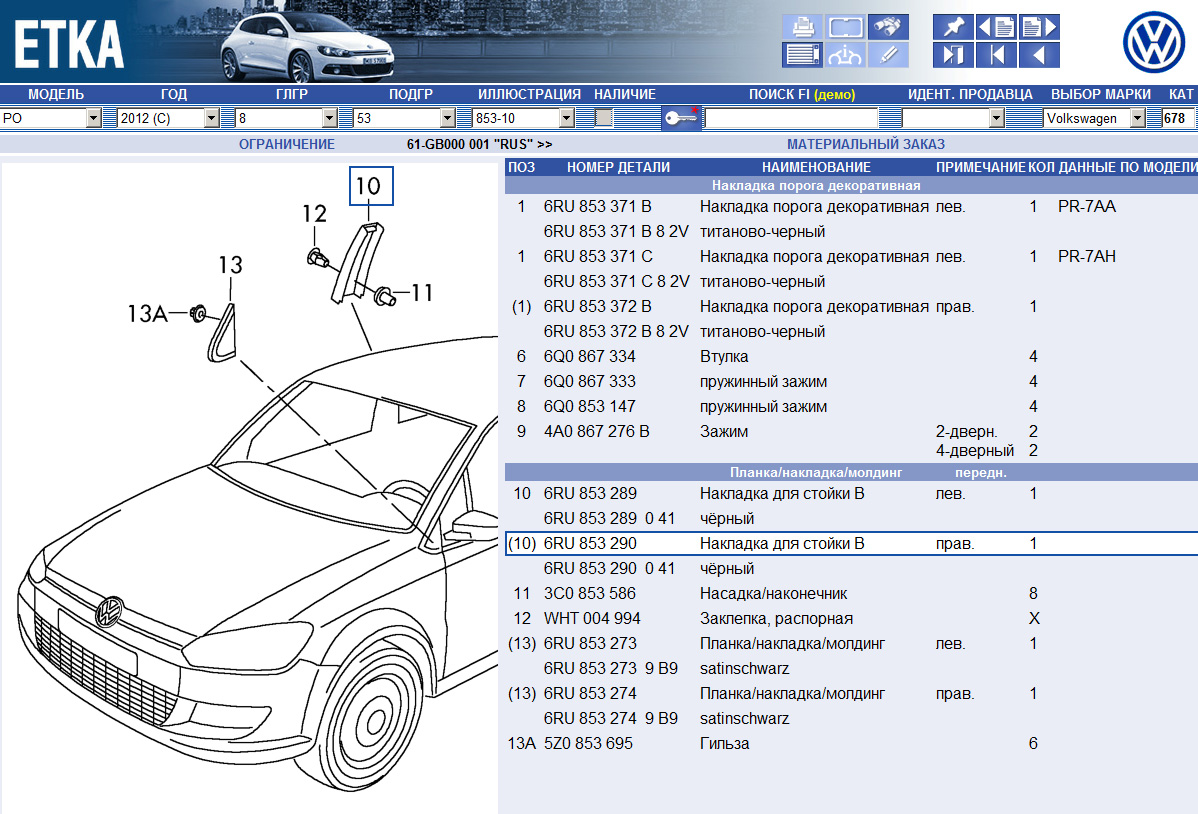Click the ПОИСК FI search input field
1198x814 pixels.
[x=790, y=118]
